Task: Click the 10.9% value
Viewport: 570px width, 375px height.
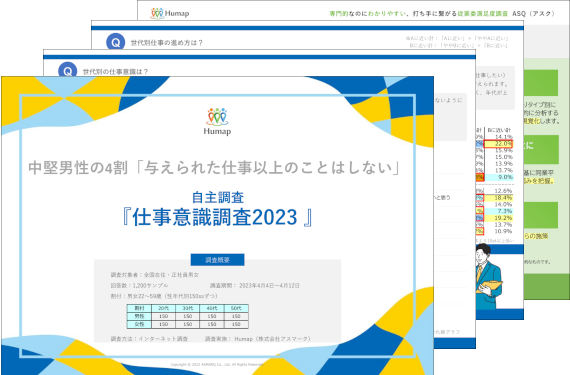Action: point(503,231)
